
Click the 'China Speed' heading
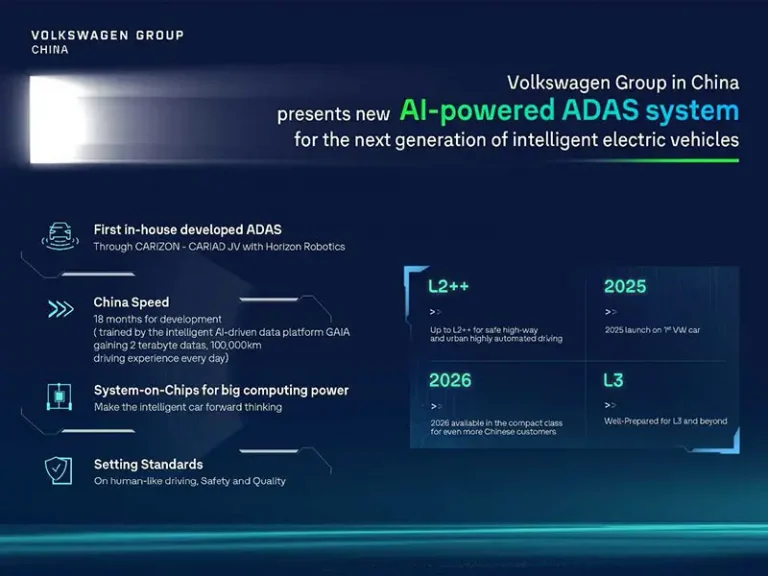click(131, 302)
